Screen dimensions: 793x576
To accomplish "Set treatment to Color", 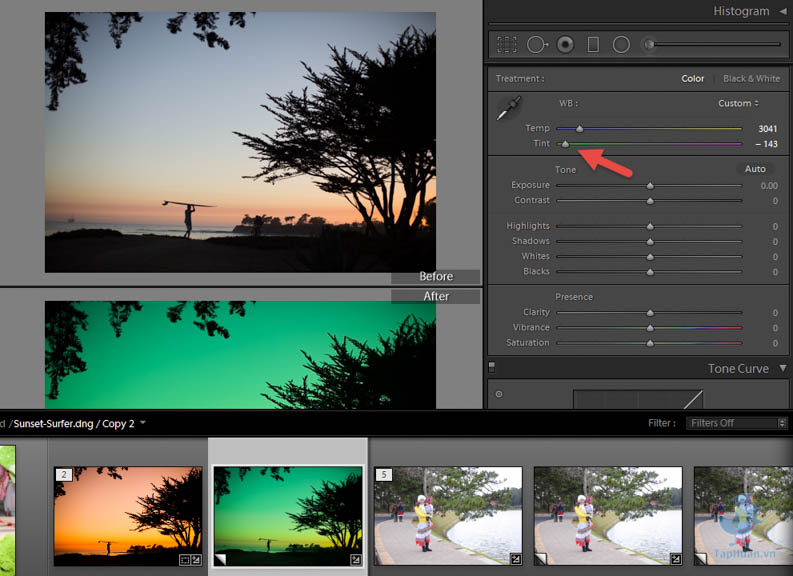I will [x=692, y=78].
